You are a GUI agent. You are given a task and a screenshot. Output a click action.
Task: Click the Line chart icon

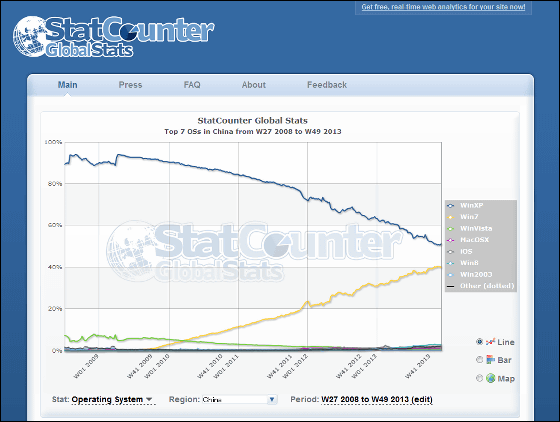pyautogui.click(x=491, y=342)
